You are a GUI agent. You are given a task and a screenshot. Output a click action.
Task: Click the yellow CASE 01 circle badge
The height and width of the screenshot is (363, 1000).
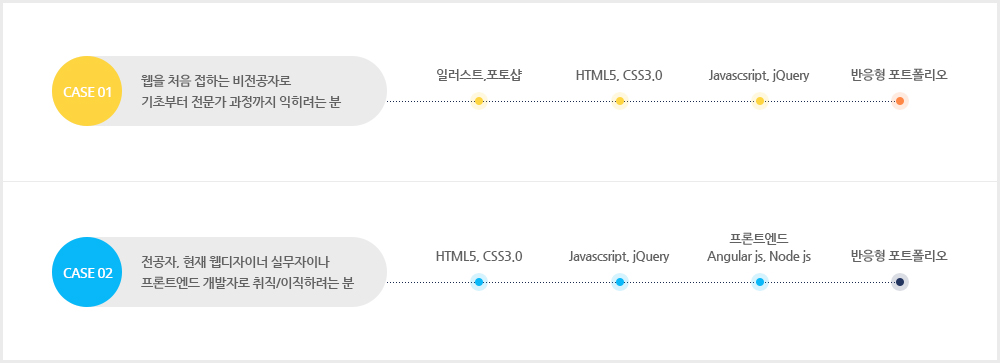[87, 91]
